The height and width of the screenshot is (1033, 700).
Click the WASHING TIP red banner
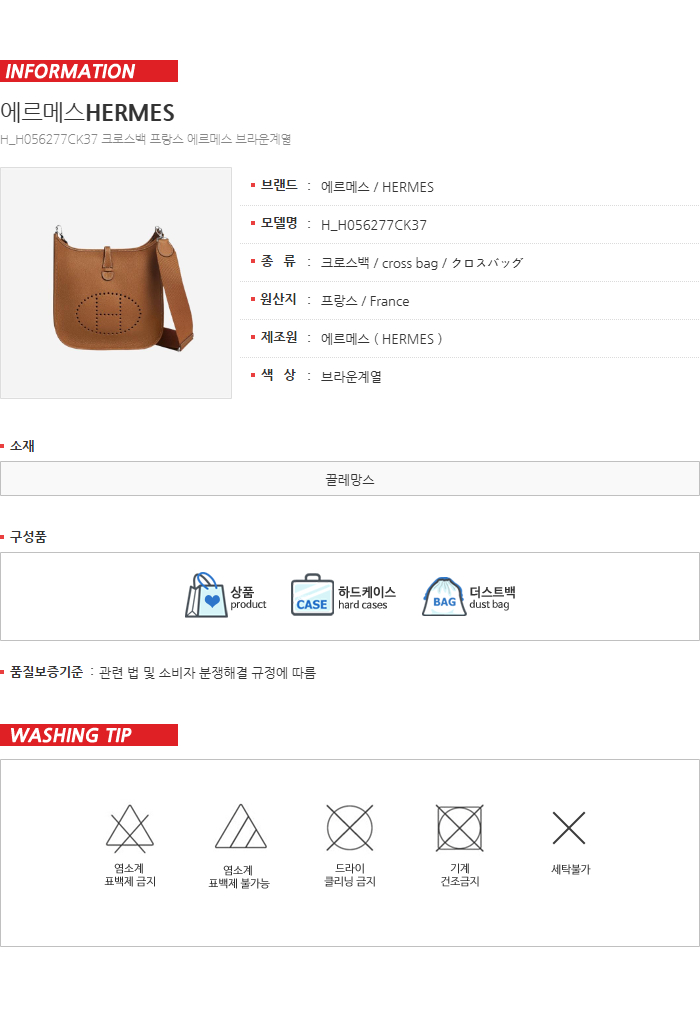pyautogui.click(x=89, y=735)
